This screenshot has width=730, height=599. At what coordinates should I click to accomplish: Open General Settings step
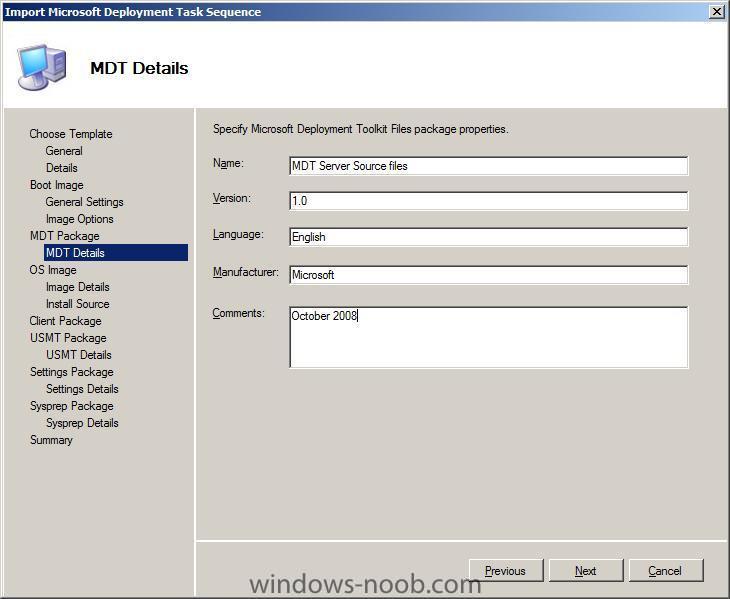[x=85, y=202]
